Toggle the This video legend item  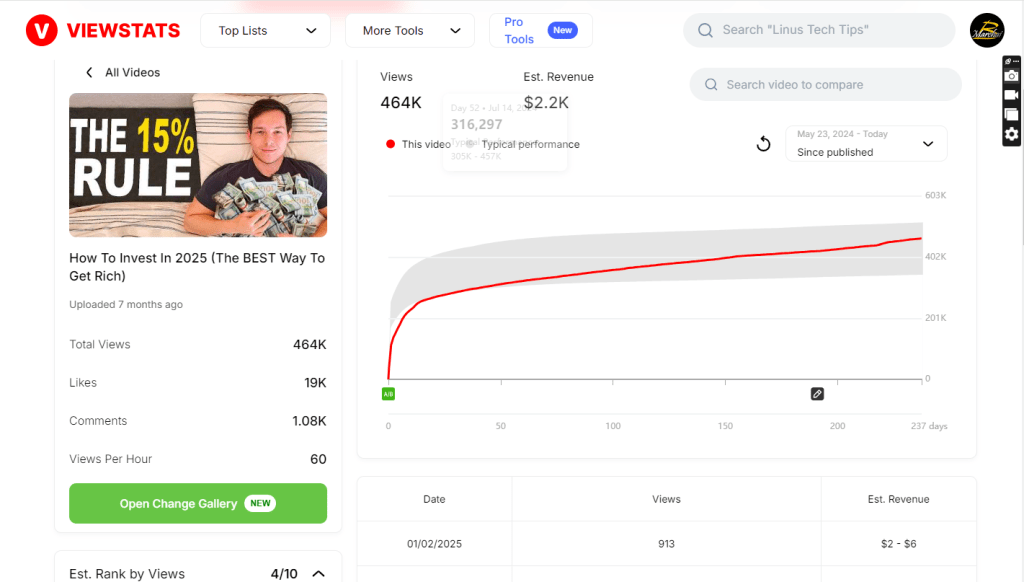coord(418,144)
